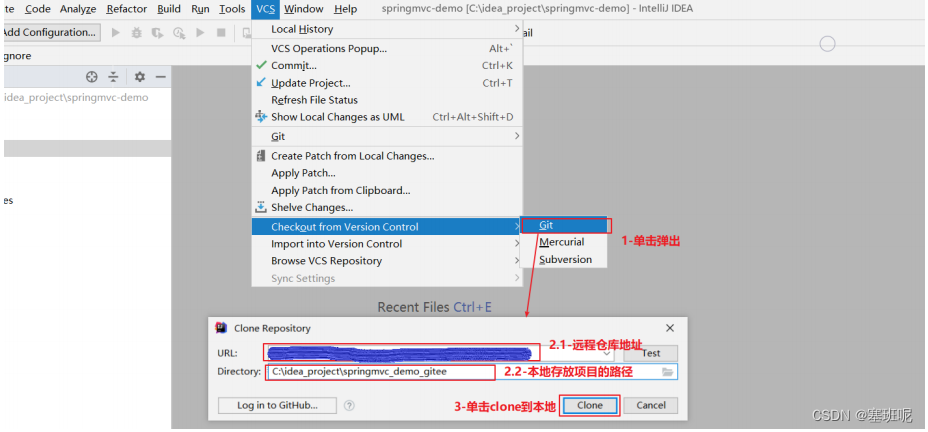Image resolution: width=928 pixels, height=432 pixels.
Task: Click the Stop square icon in toolbar
Action: coord(221,33)
